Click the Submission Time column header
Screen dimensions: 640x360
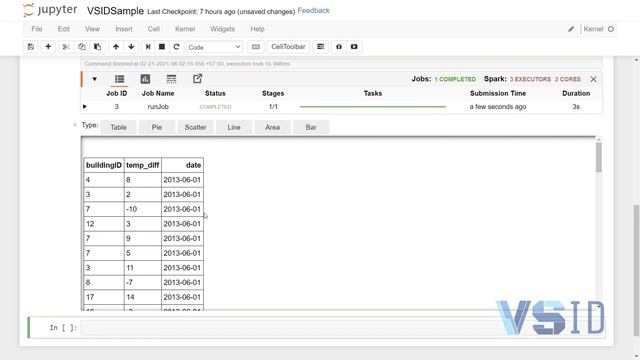[x=498, y=93]
